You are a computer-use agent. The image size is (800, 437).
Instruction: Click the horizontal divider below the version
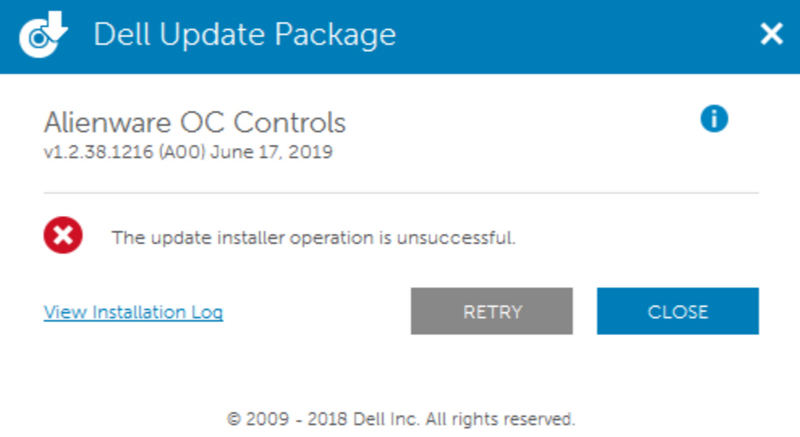coord(400,192)
